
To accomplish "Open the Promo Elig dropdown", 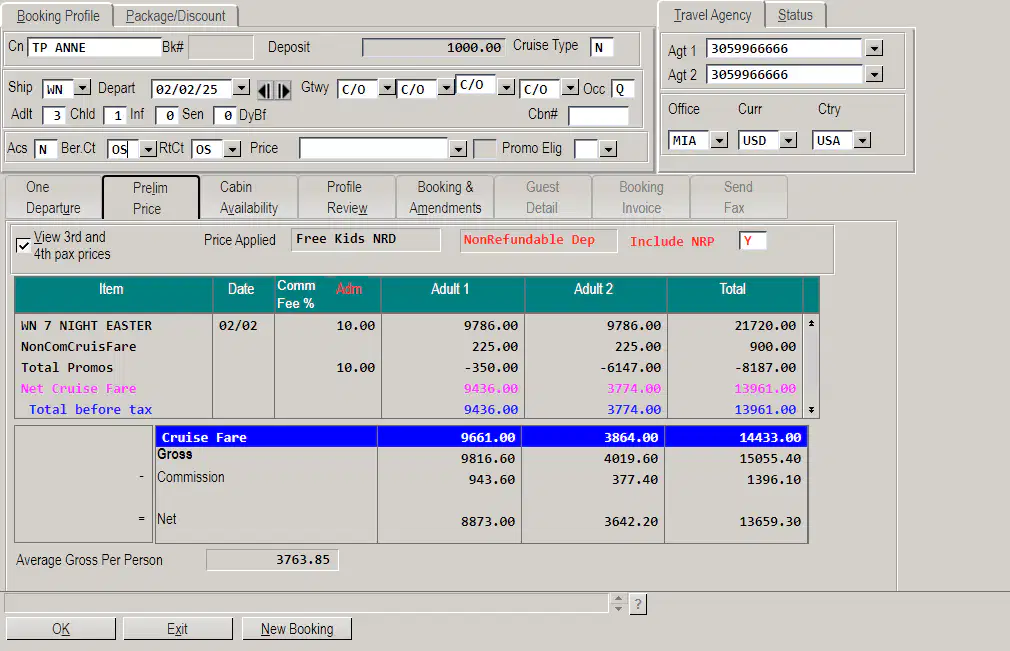I will pyautogui.click(x=608, y=149).
